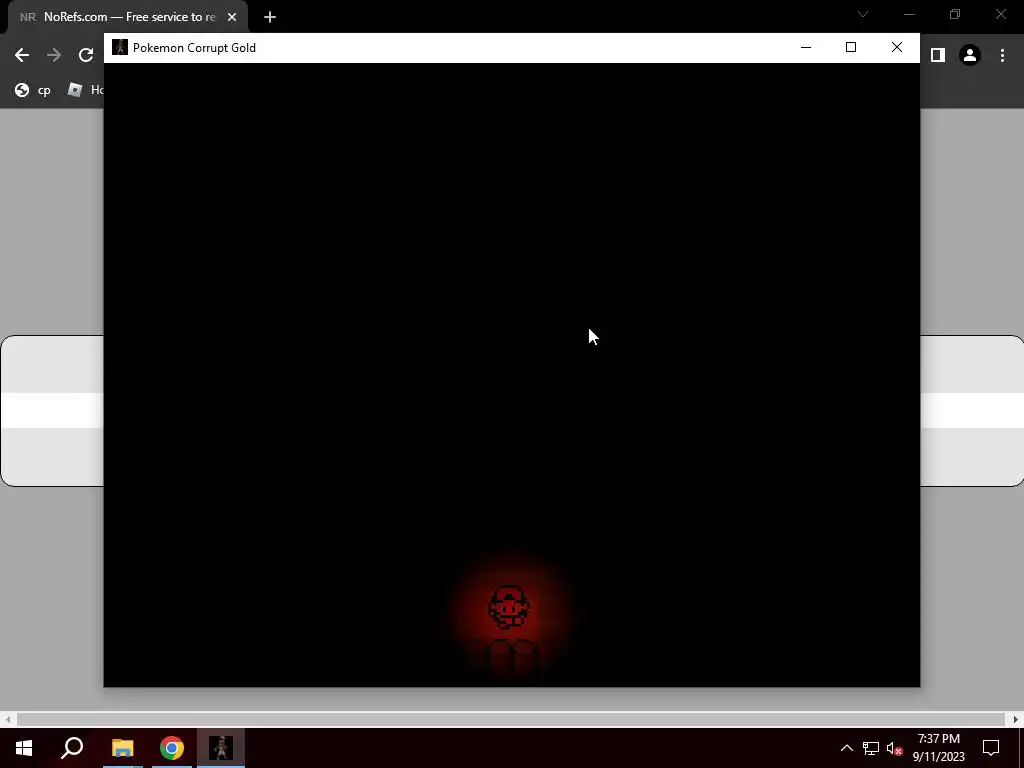Show hidden system tray icons
The width and height of the screenshot is (1024, 768).
tap(846, 748)
